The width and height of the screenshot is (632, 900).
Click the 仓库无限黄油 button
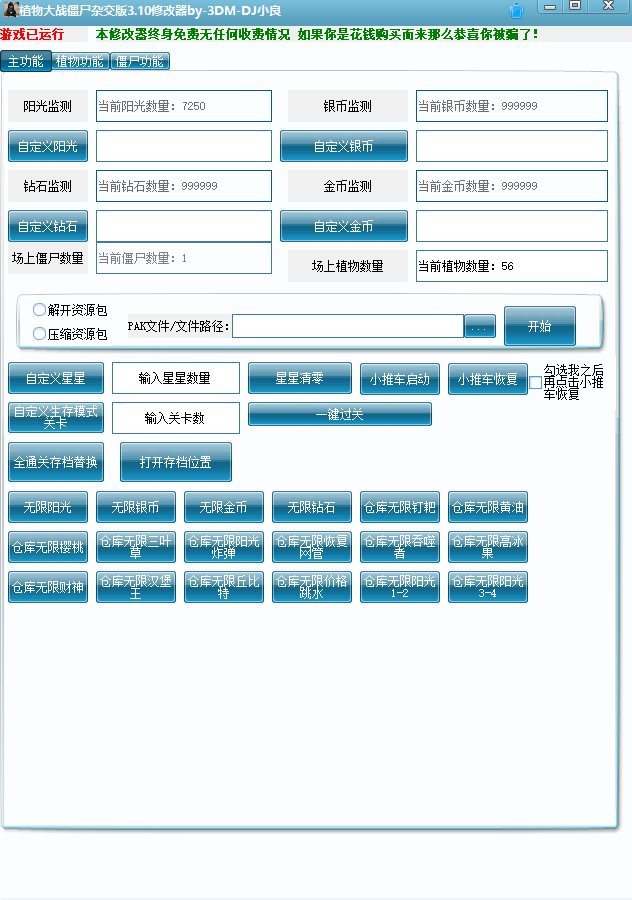[x=487, y=507]
